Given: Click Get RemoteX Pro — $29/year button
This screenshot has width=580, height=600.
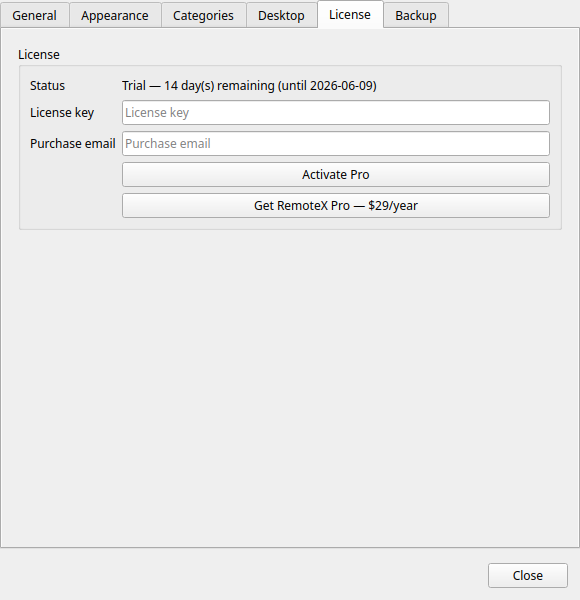Looking at the screenshot, I should coord(336,205).
